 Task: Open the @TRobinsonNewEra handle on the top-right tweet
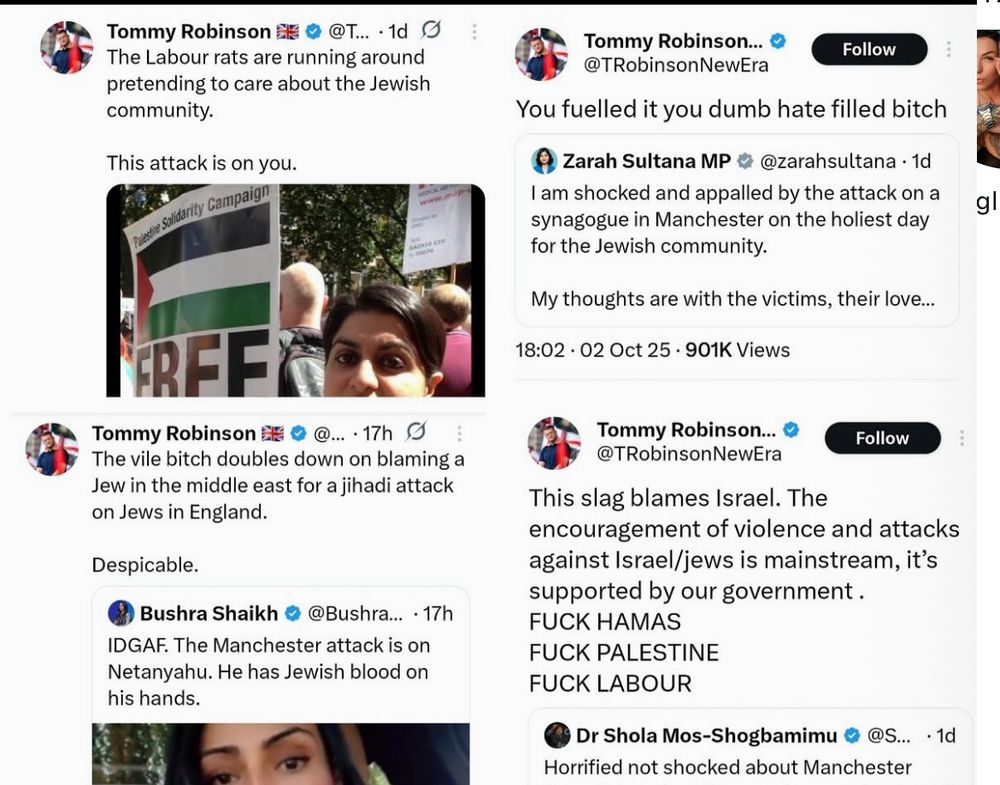click(676, 65)
